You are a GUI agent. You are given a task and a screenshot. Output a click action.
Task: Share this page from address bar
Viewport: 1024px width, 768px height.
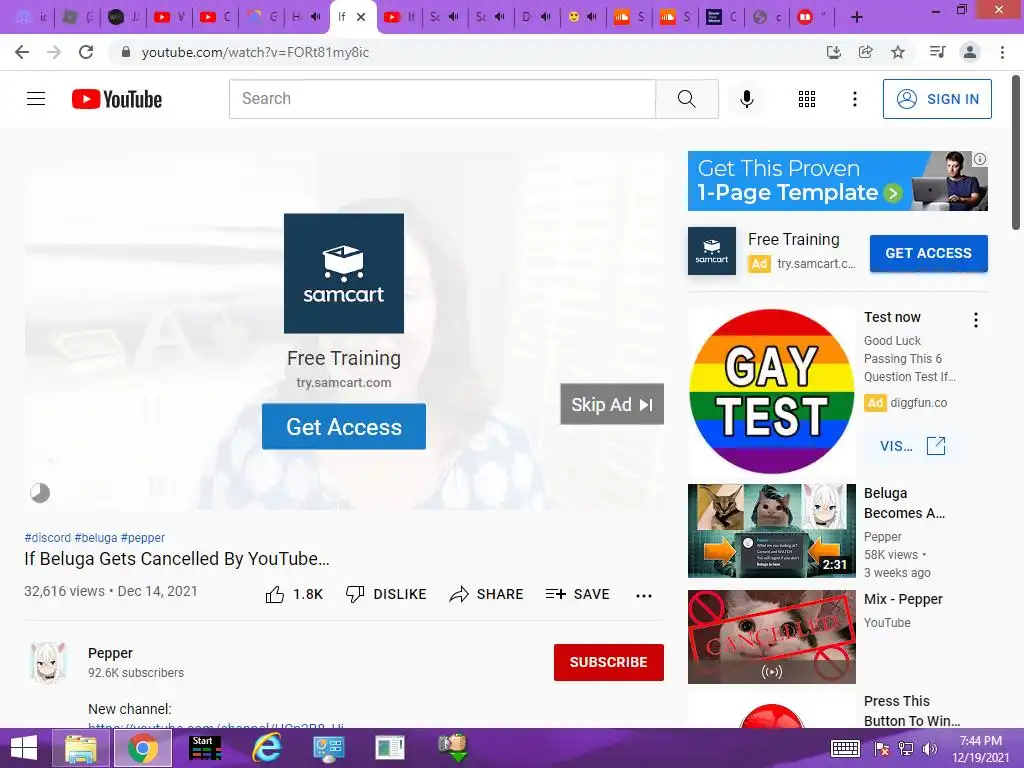click(x=865, y=52)
